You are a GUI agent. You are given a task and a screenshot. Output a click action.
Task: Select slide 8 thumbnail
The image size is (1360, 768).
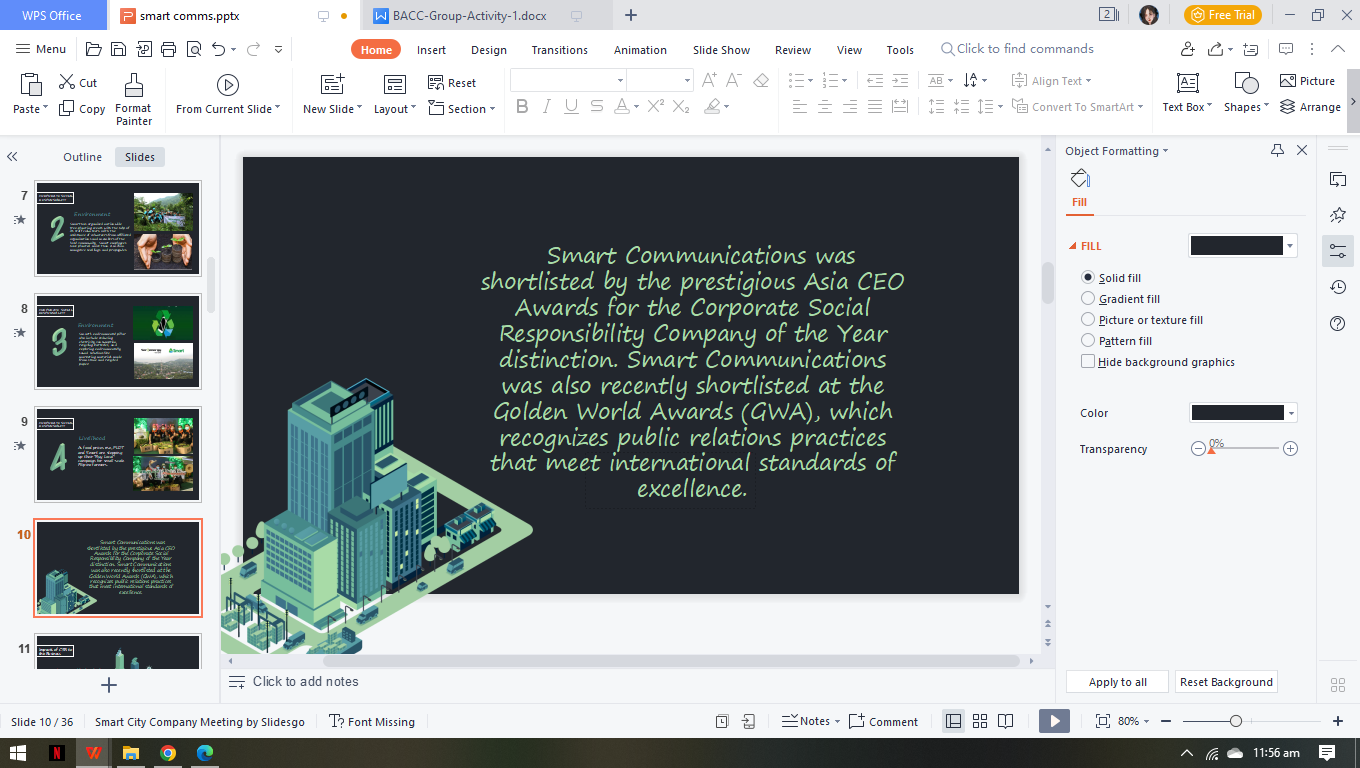(118, 341)
